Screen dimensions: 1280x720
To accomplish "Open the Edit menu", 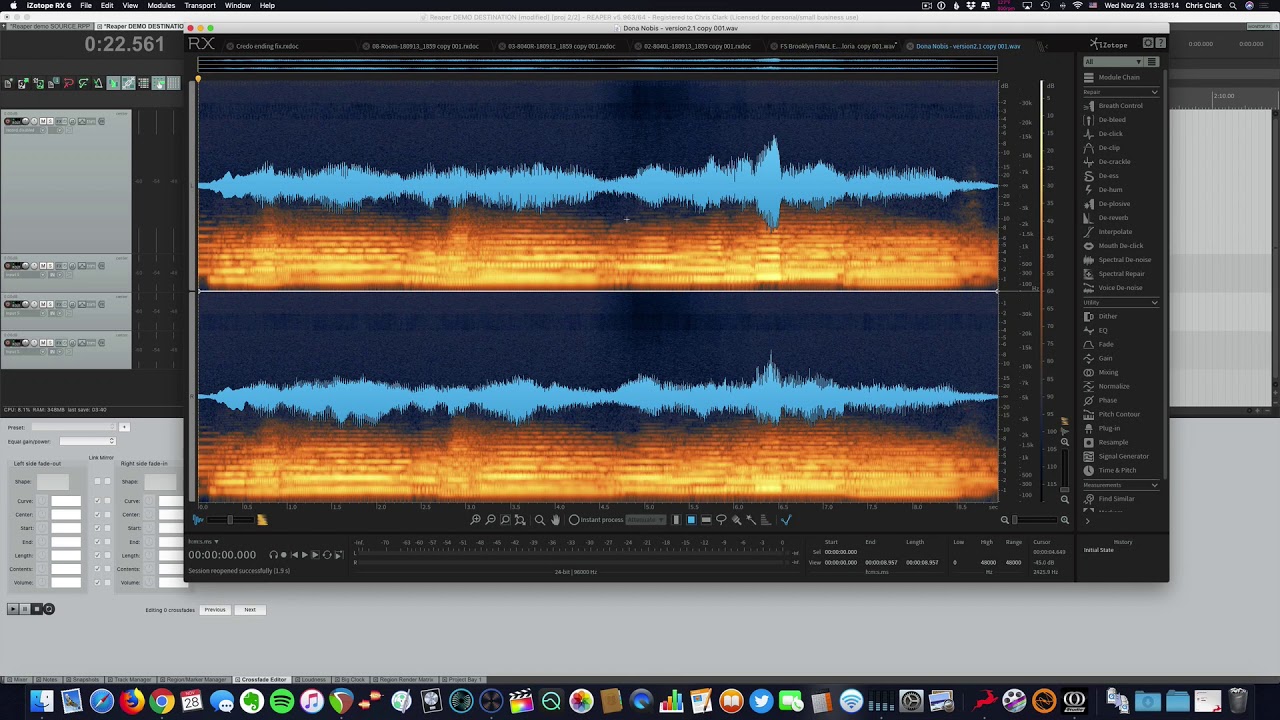I will [x=107, y=6].
